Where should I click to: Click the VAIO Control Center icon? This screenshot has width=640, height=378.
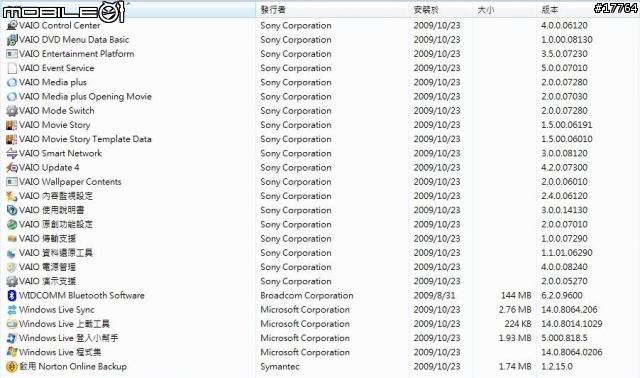12,25
